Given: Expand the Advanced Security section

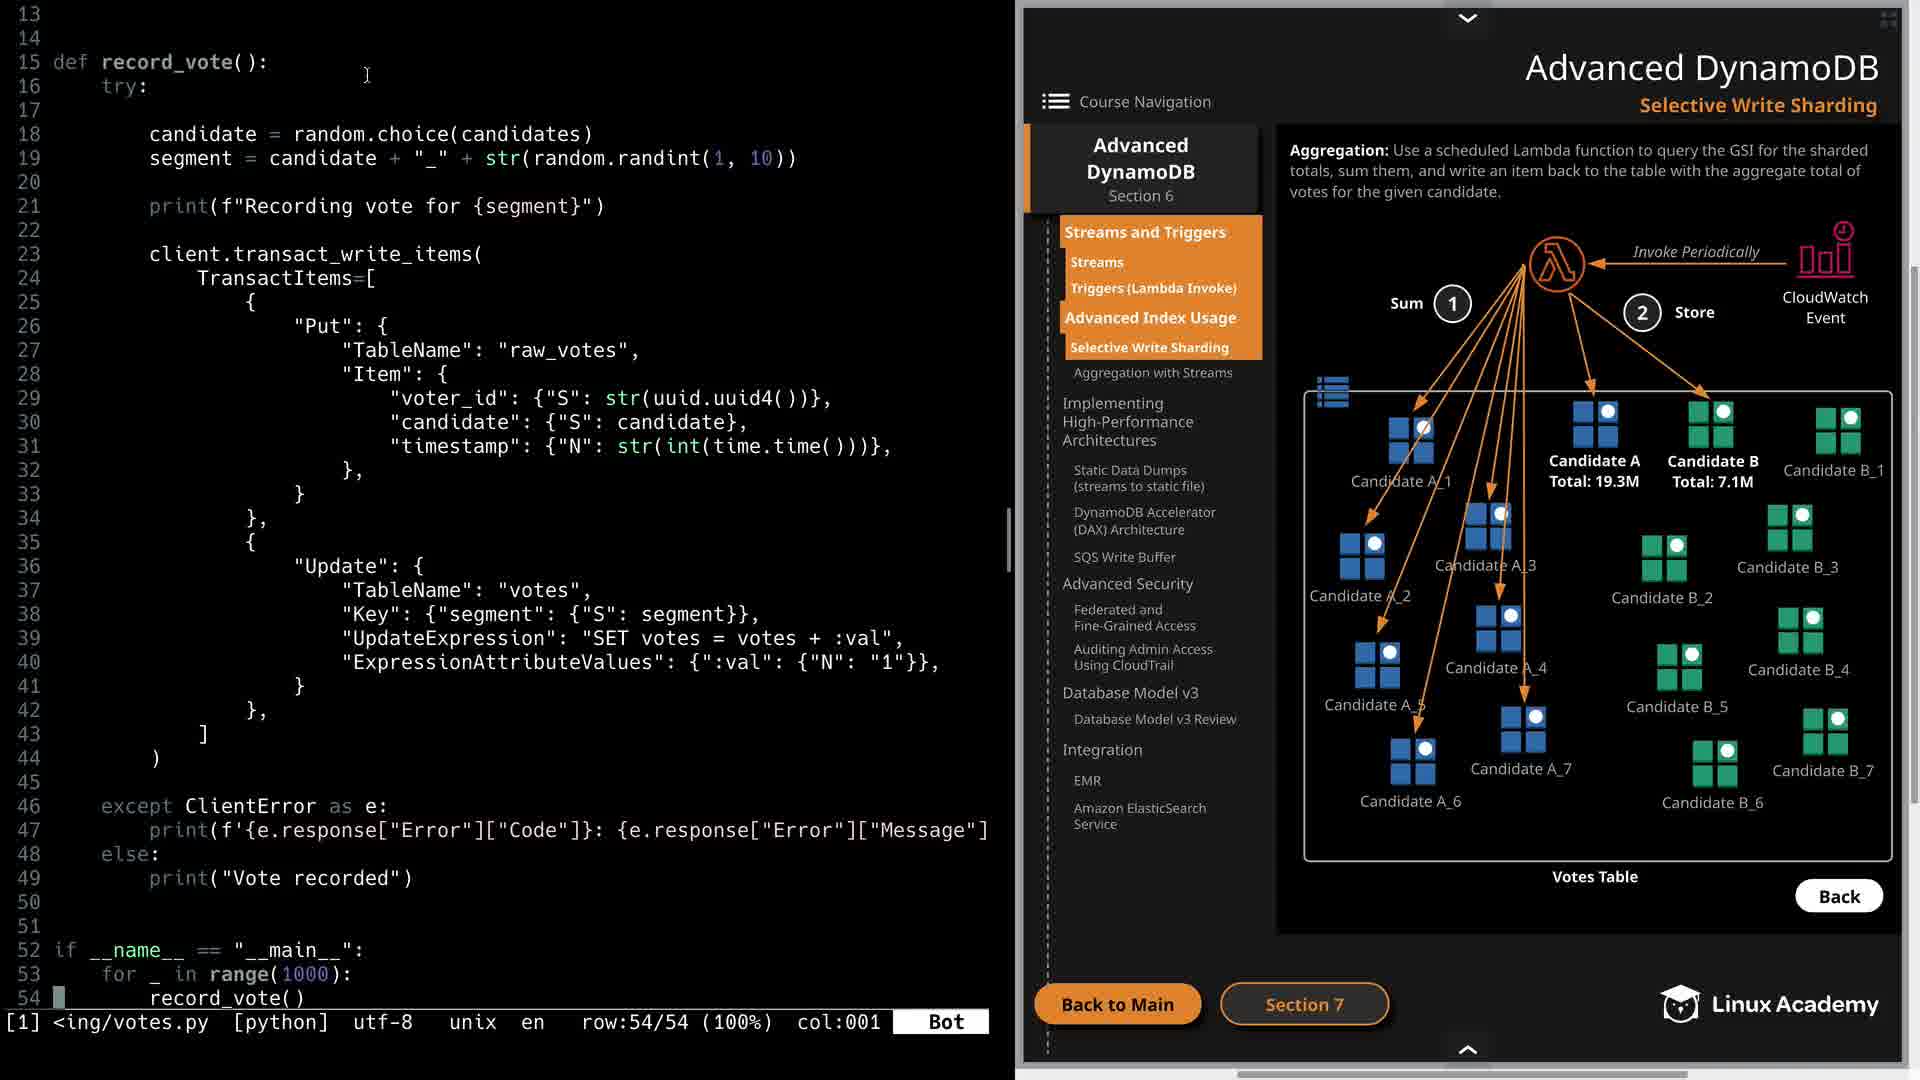Looking at the screenshot, I should point(1127,584).
